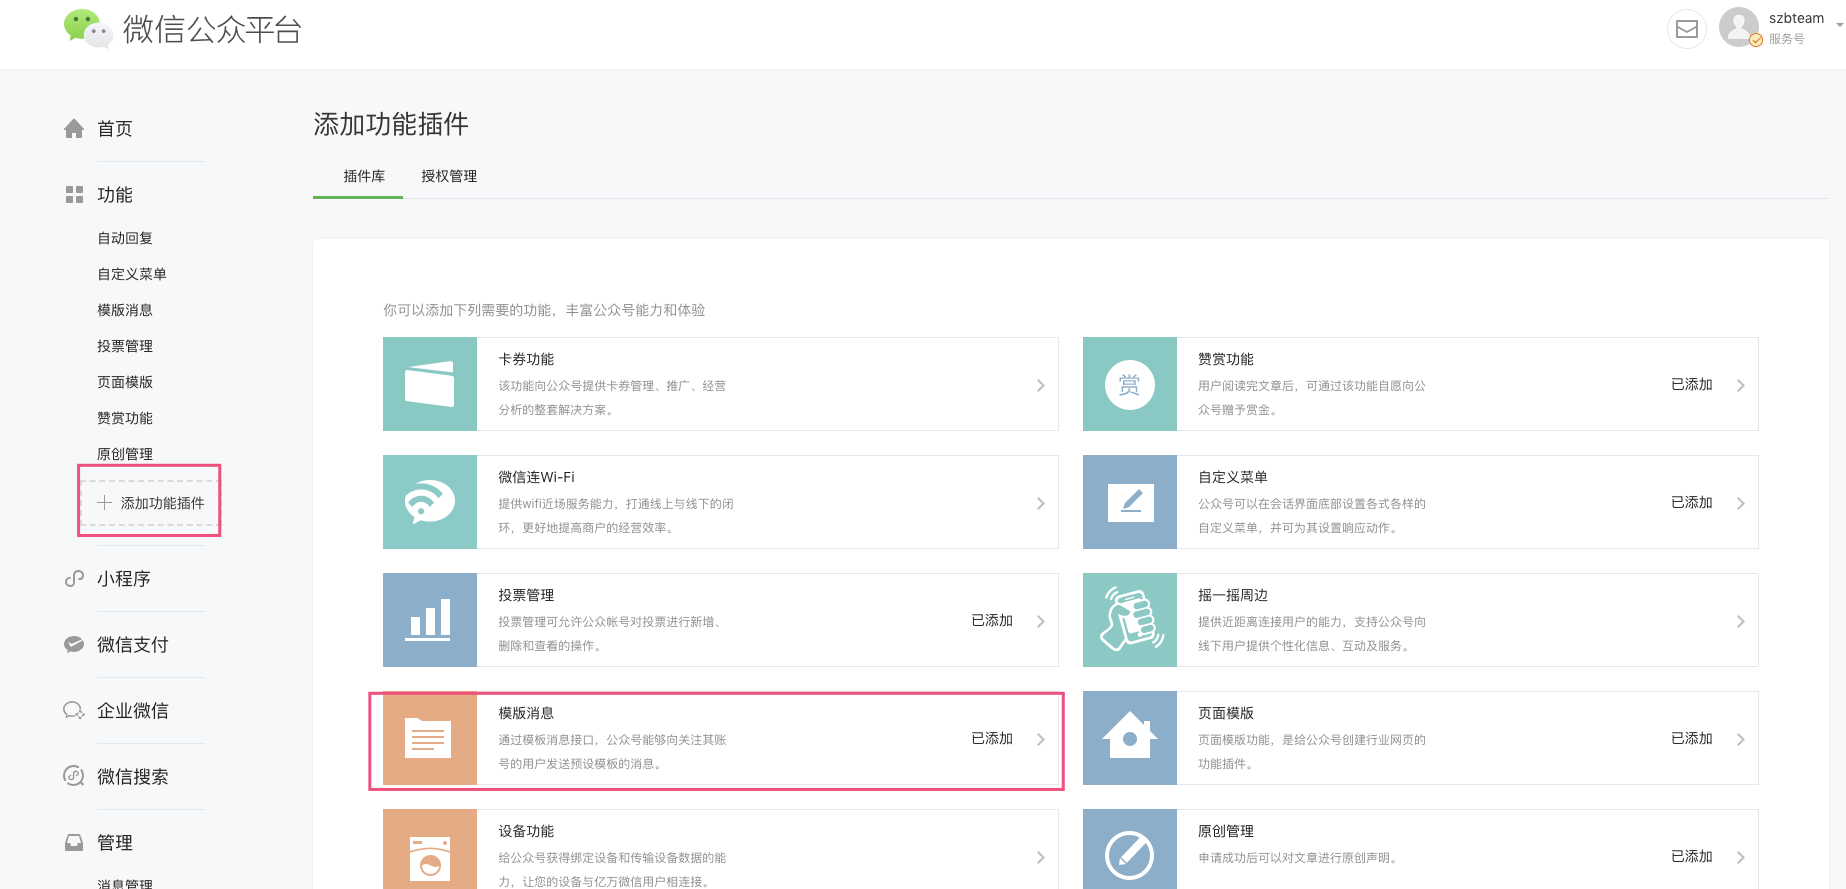The height and width of the screenshot is (889, 1846).
Task: Expand 自定义菜单 card chevron
Action: pos(1740,503)
